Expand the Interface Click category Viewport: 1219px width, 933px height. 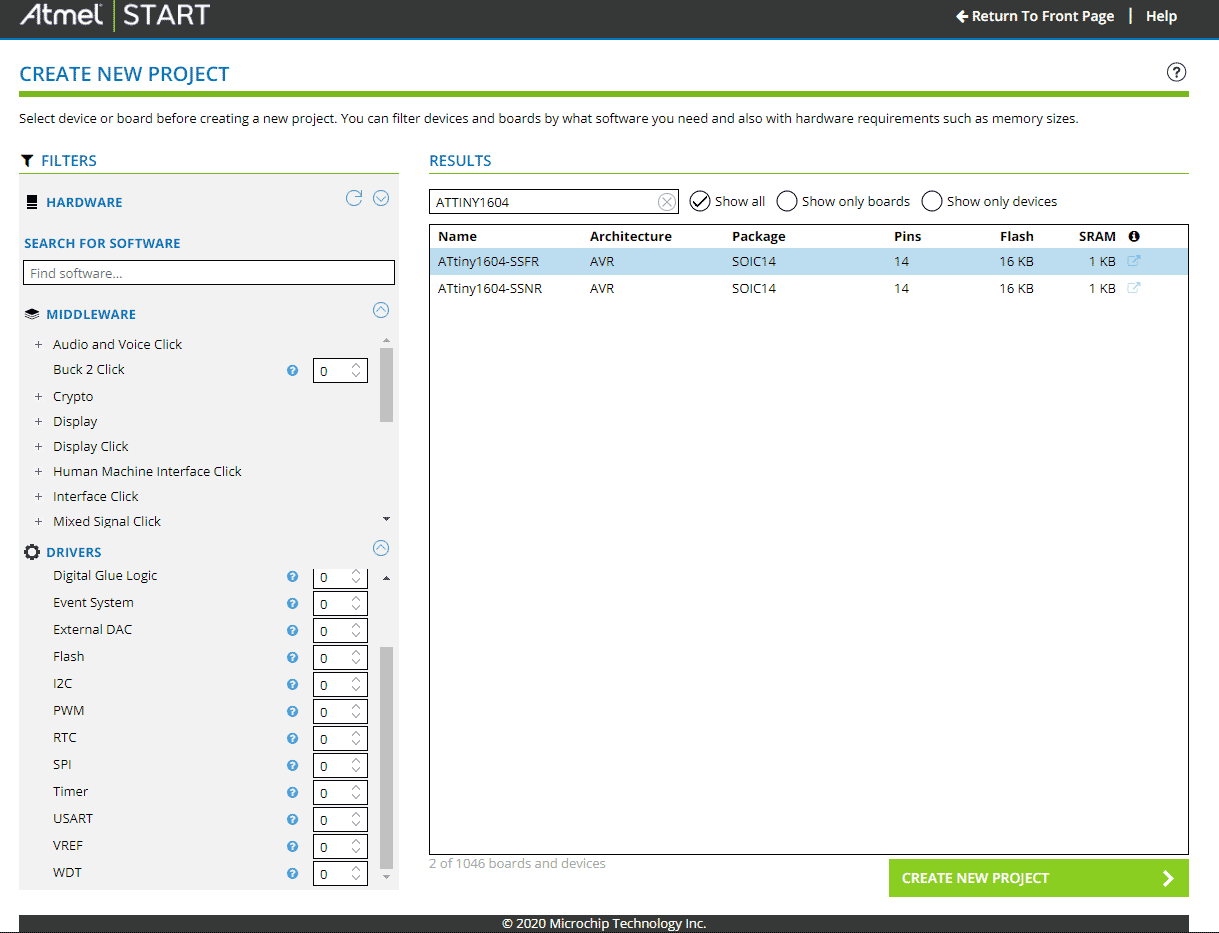coord(39,497)
